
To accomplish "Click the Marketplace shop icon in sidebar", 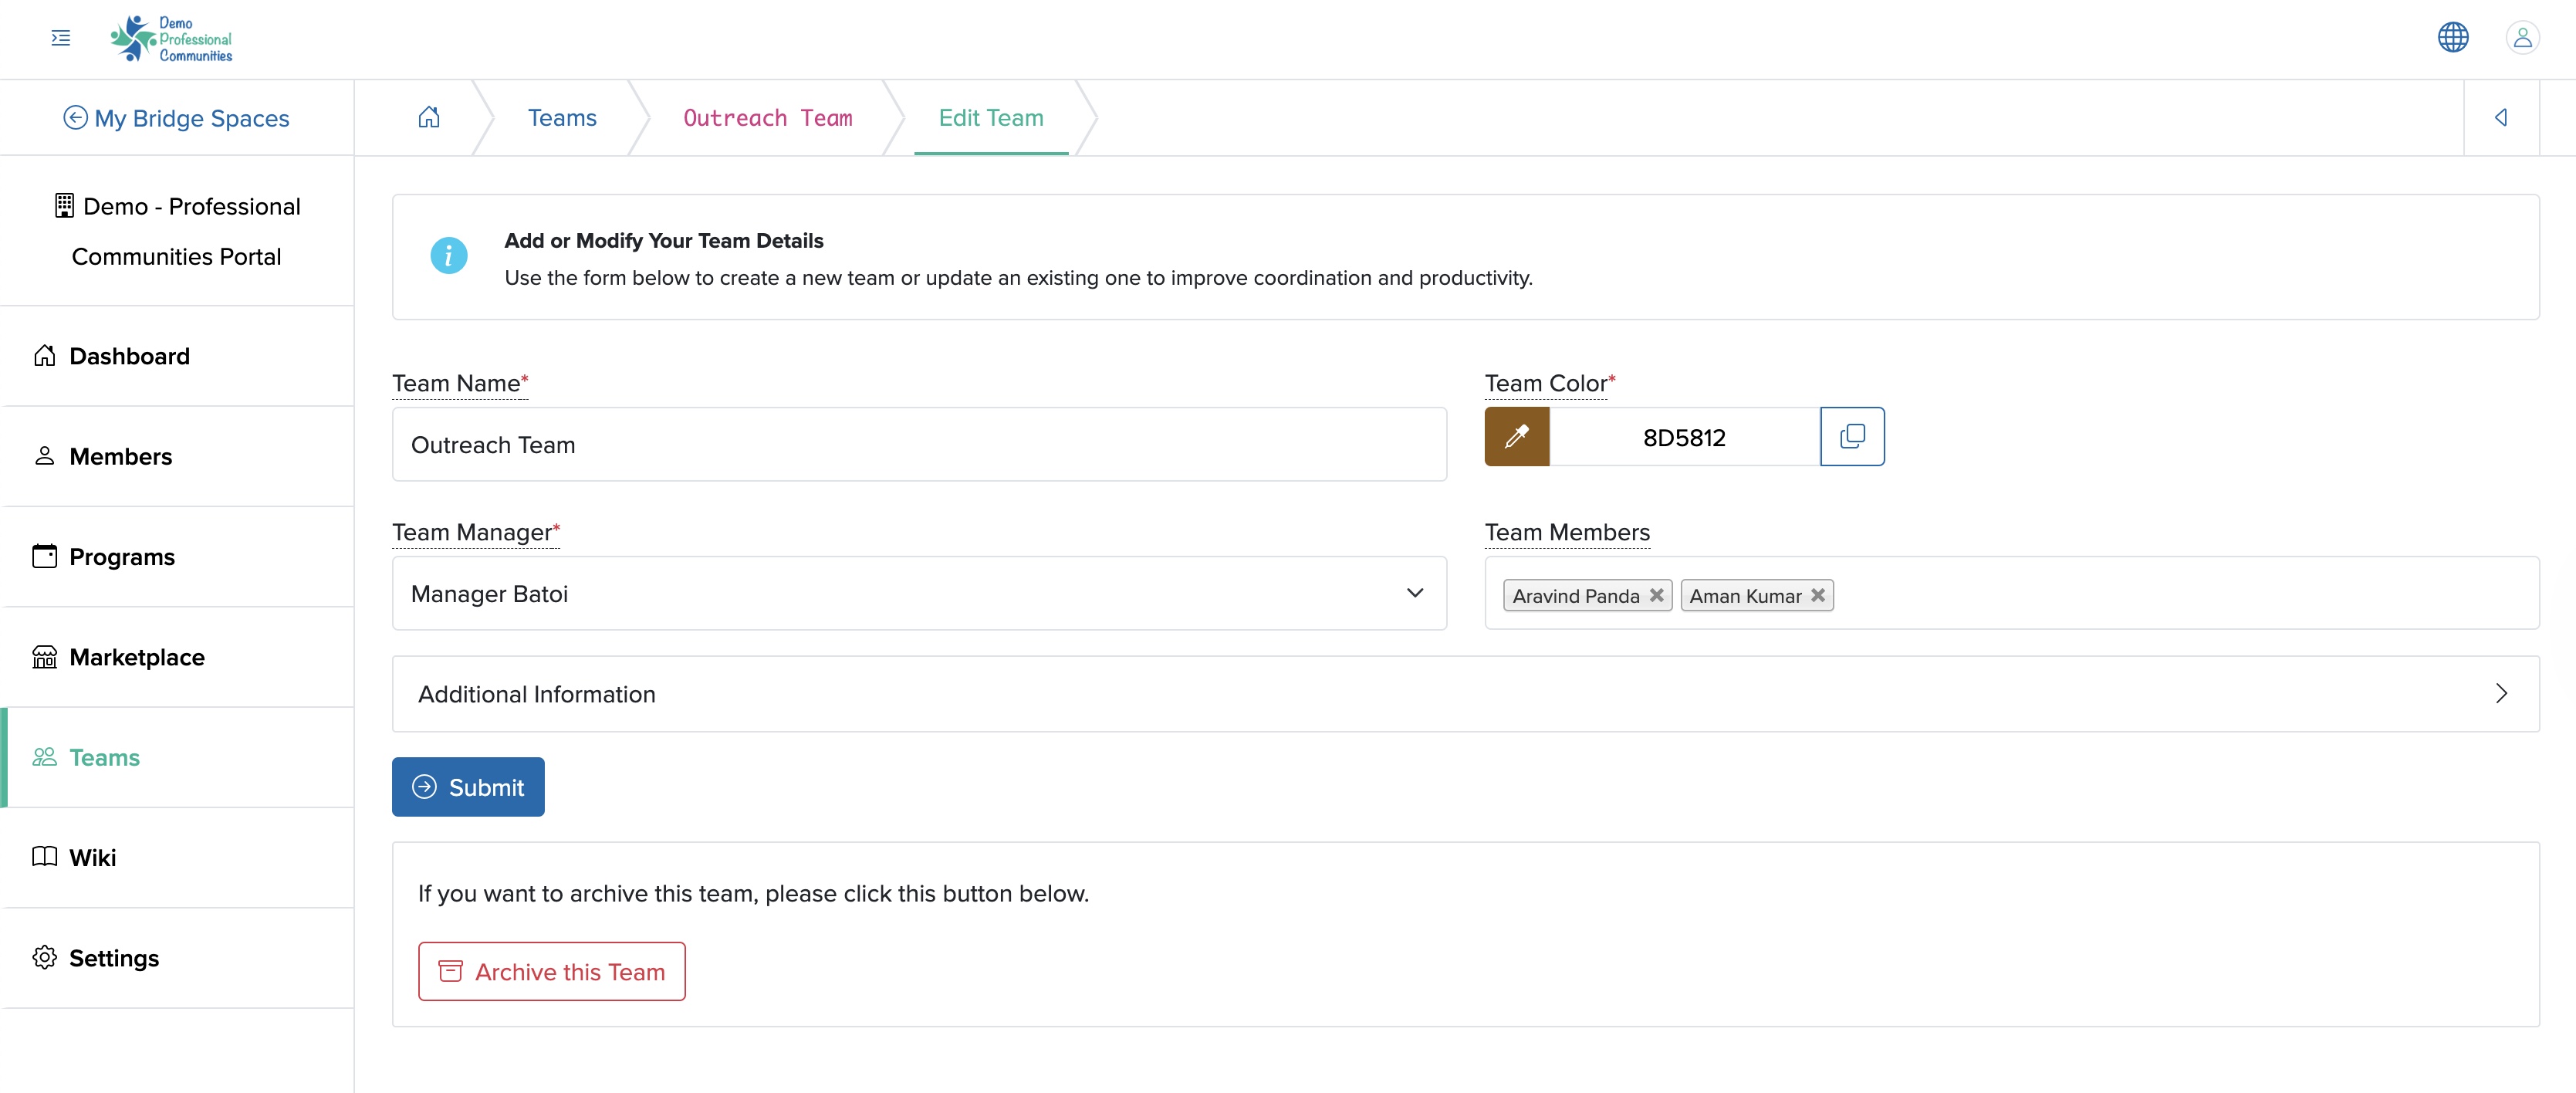I will point(45,657).
